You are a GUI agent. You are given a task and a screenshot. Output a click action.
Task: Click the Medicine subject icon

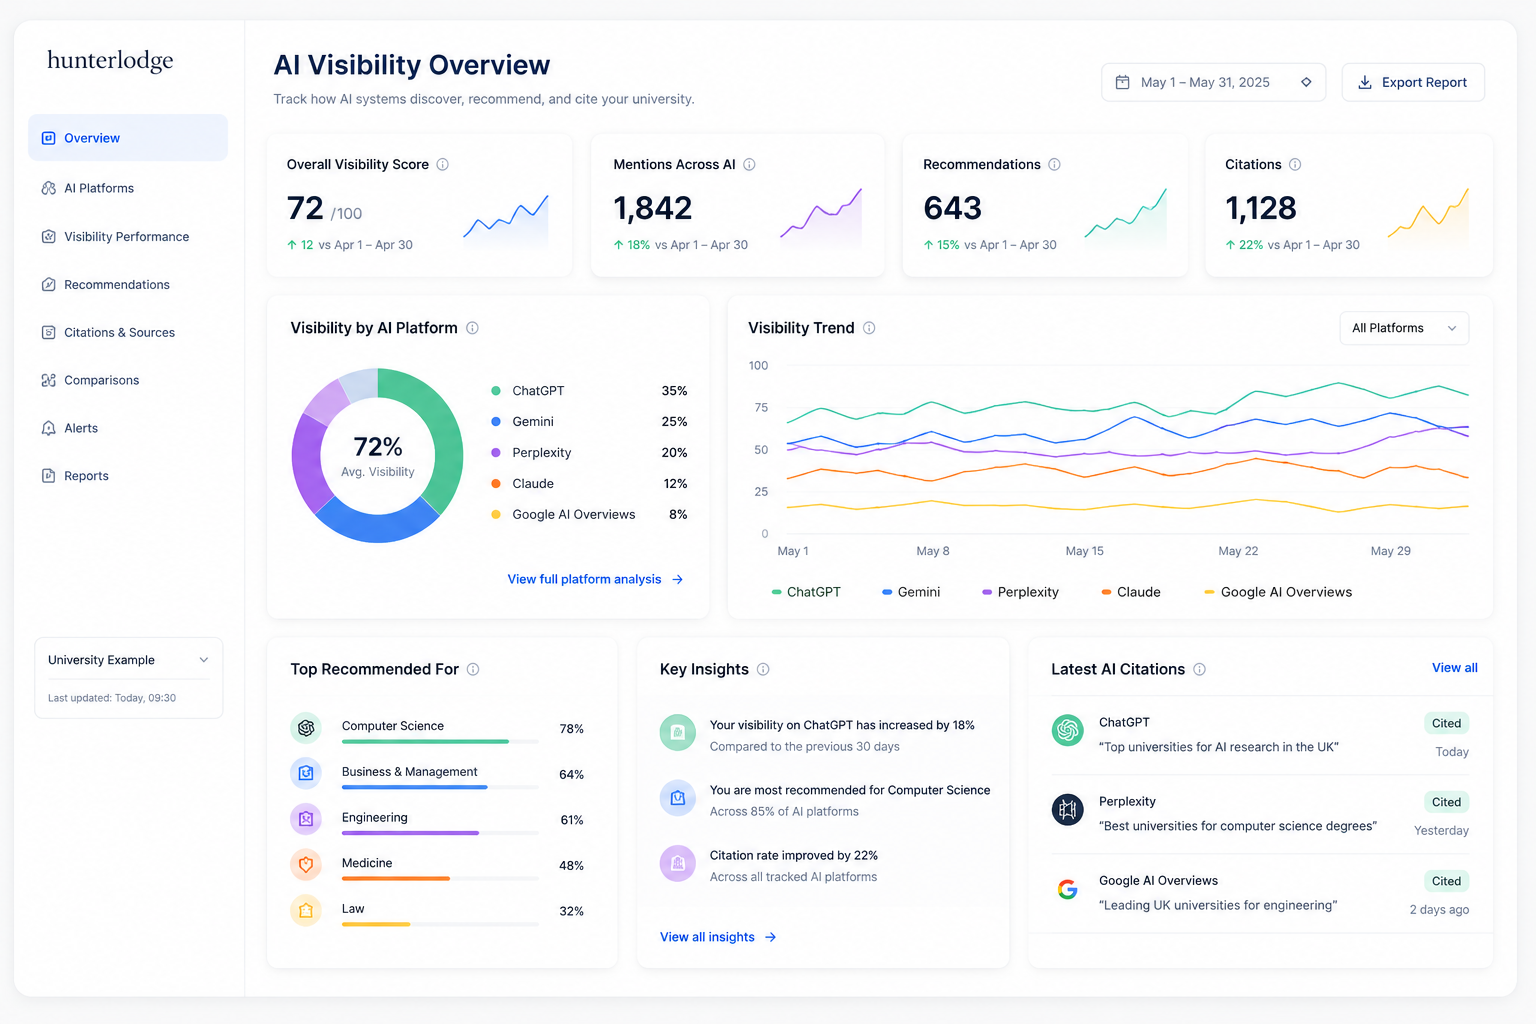click(306, 864)
